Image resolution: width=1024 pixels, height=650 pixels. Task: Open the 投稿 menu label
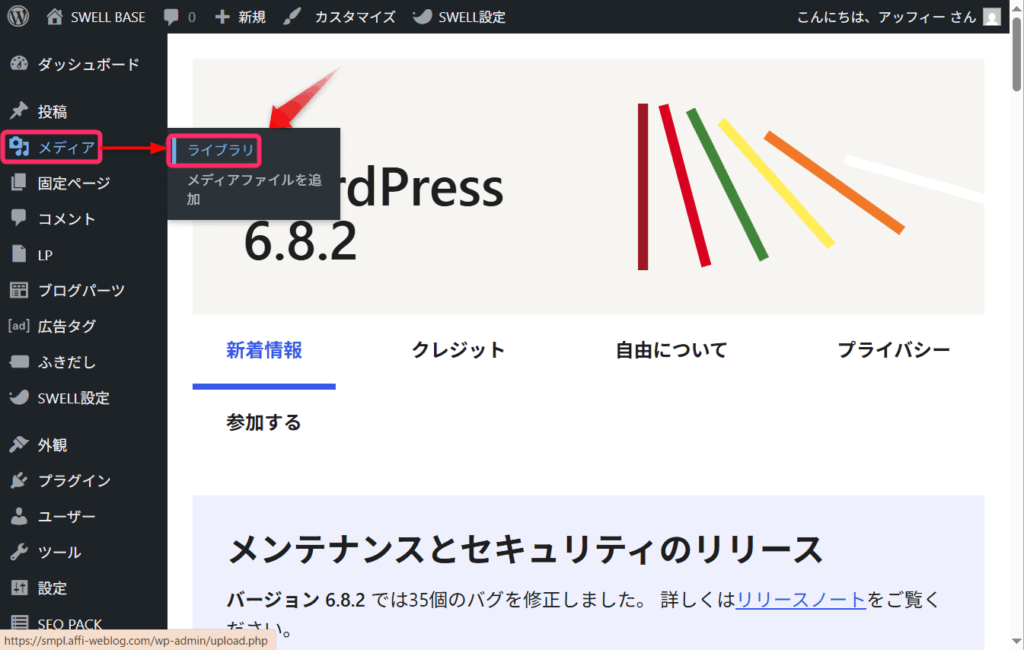click(52, 112)
